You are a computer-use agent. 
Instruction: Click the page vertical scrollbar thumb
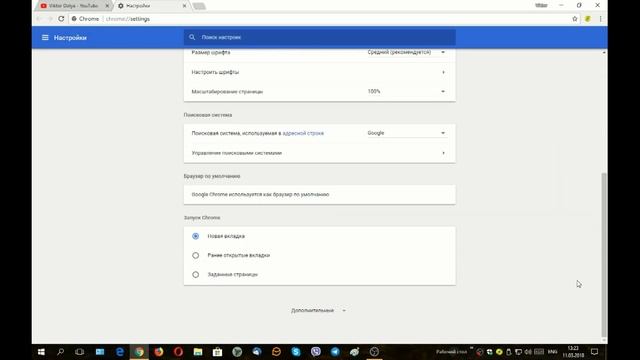(x=604, y=254)
